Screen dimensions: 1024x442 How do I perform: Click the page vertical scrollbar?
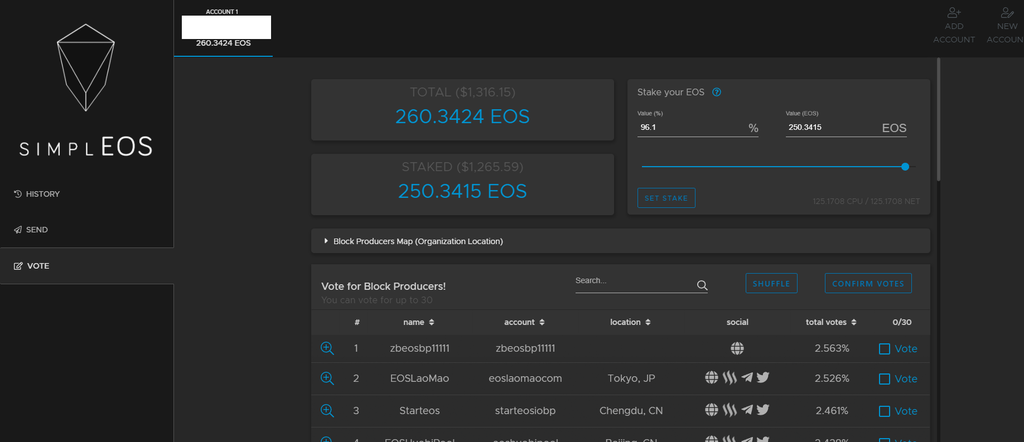tap(939, 119)
